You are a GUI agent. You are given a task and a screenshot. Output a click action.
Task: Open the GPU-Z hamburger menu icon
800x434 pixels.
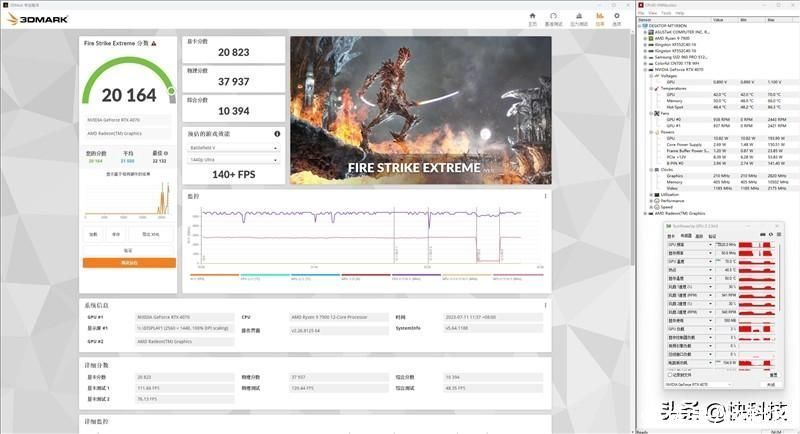click(779, 235)
